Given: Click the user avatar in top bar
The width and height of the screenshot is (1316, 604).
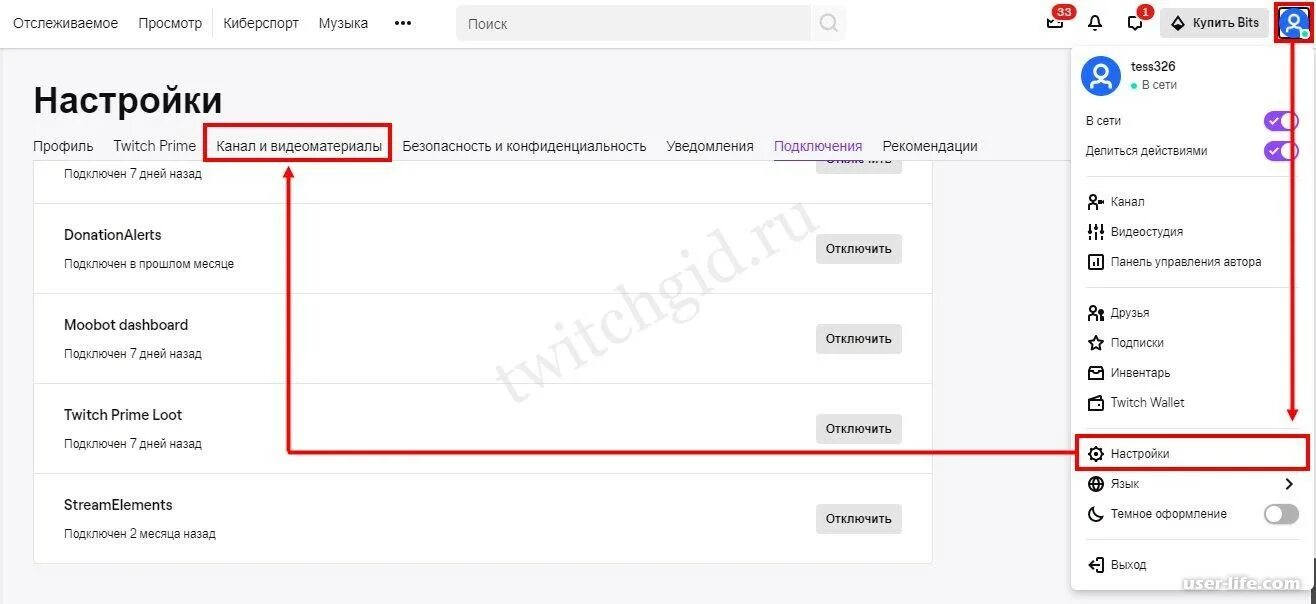Looking at the screenshot, I should coord(1293,22).
